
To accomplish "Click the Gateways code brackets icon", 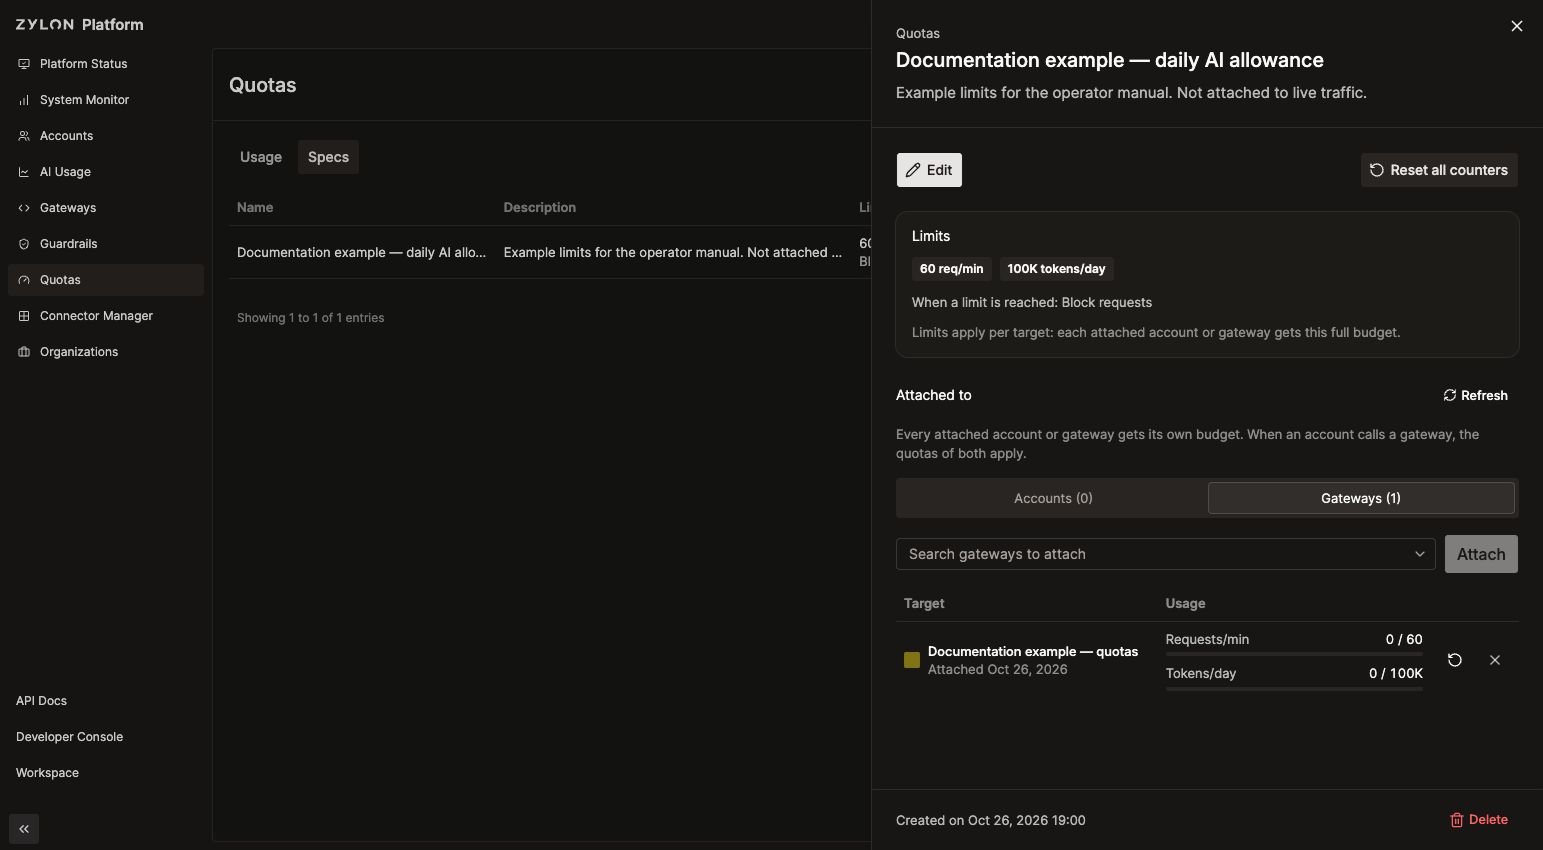I will [24, 208].
